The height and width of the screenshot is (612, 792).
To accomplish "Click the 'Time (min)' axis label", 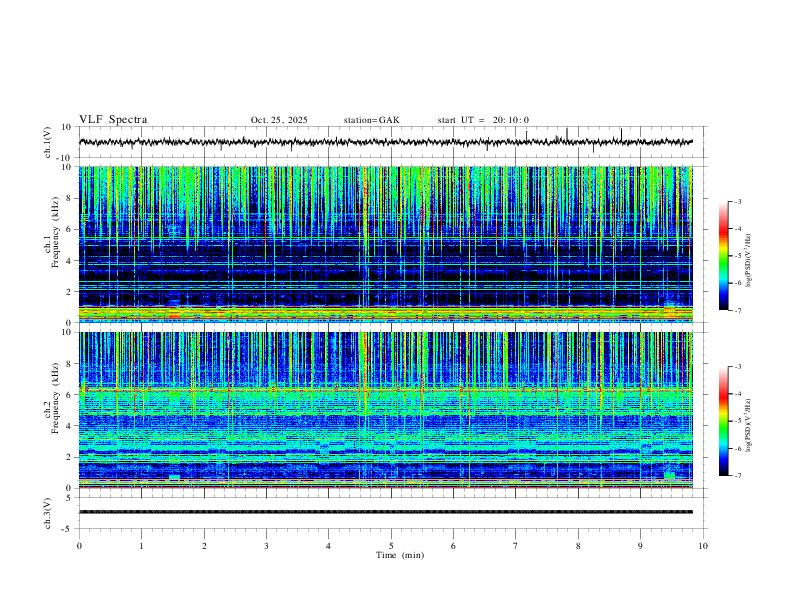I will click(400, 555).
